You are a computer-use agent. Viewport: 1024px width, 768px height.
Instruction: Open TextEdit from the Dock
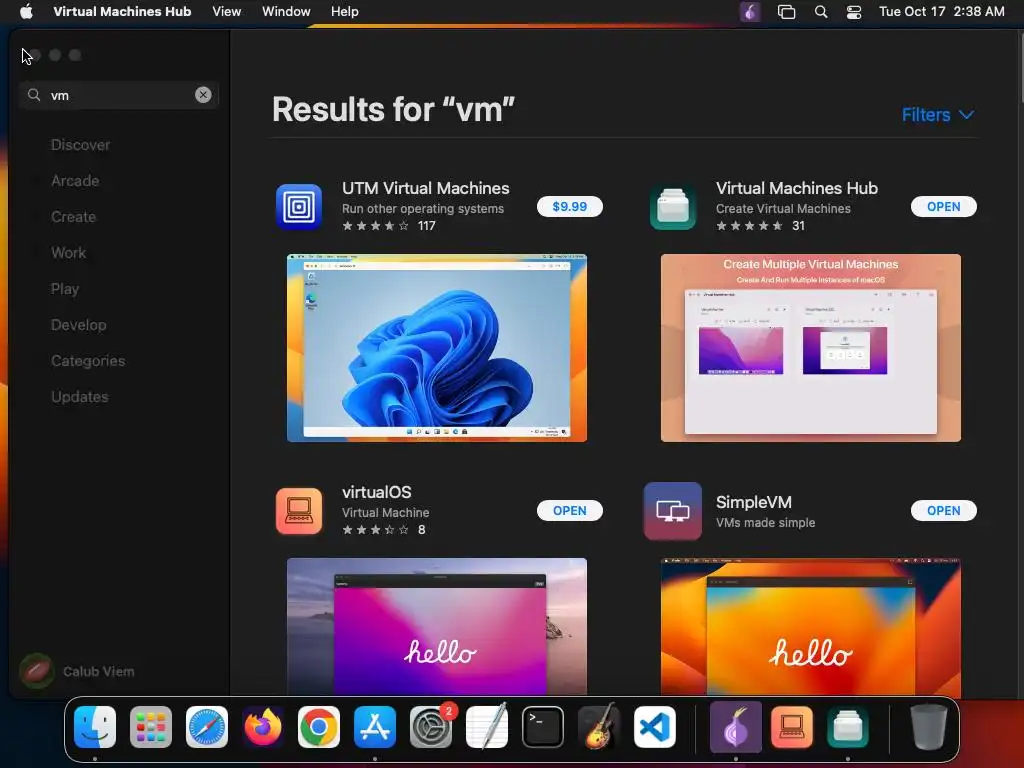pos(487,726)
